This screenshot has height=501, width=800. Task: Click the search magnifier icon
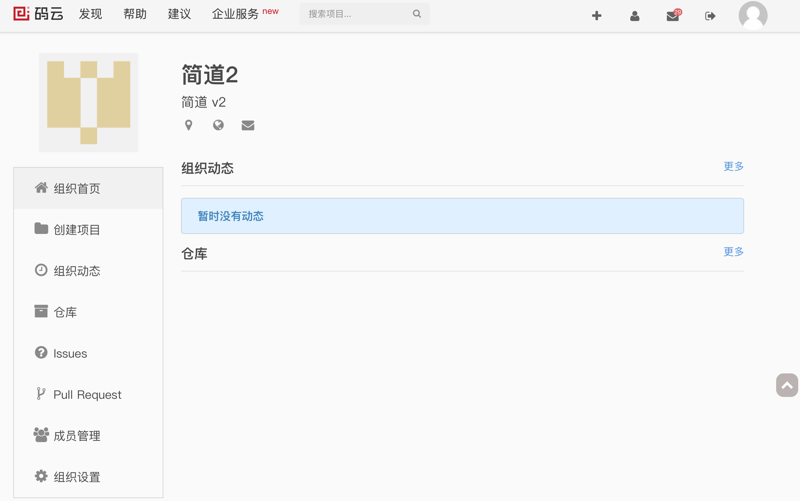coord(417,14)
